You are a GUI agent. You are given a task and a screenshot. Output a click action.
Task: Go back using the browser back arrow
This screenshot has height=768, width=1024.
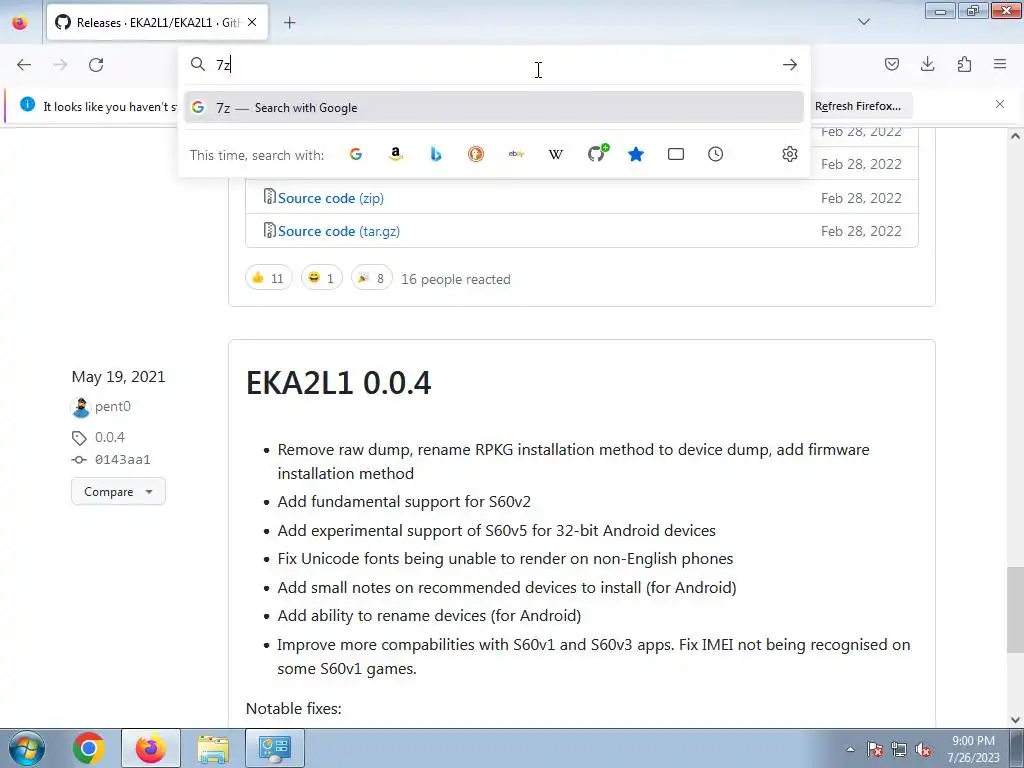[24, 65]
